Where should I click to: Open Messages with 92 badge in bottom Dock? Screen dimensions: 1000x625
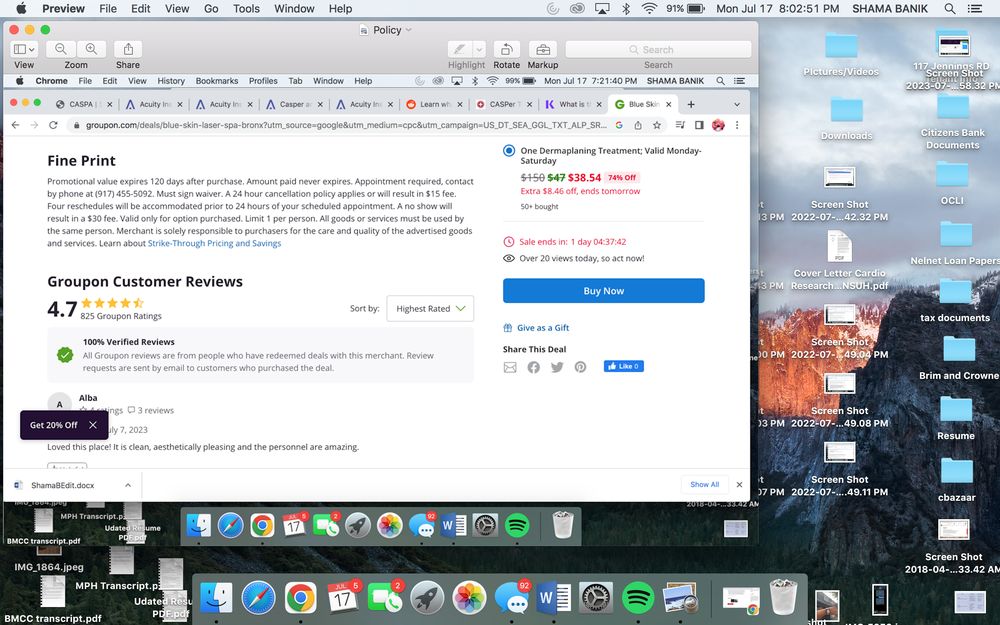[x=512, y=598]
